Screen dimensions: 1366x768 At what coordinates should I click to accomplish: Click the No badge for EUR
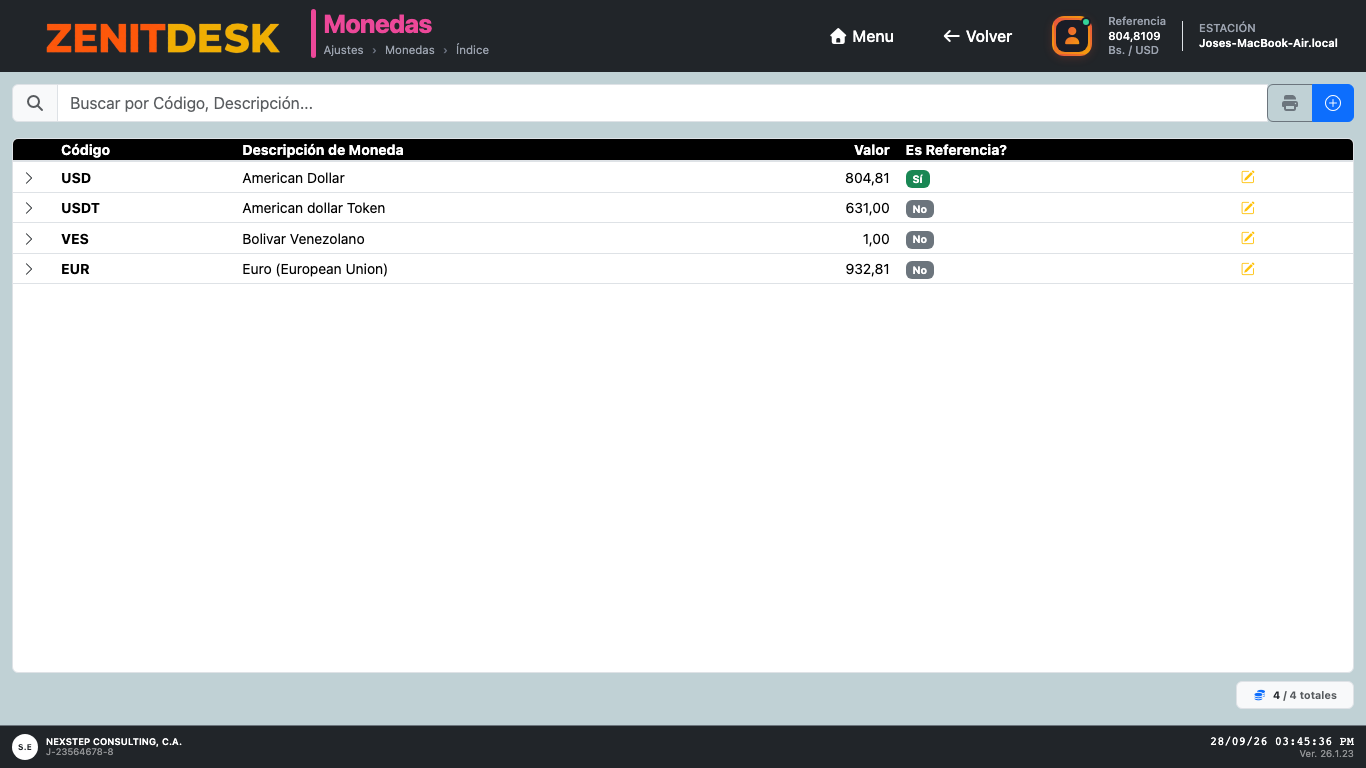pos(920,270)
